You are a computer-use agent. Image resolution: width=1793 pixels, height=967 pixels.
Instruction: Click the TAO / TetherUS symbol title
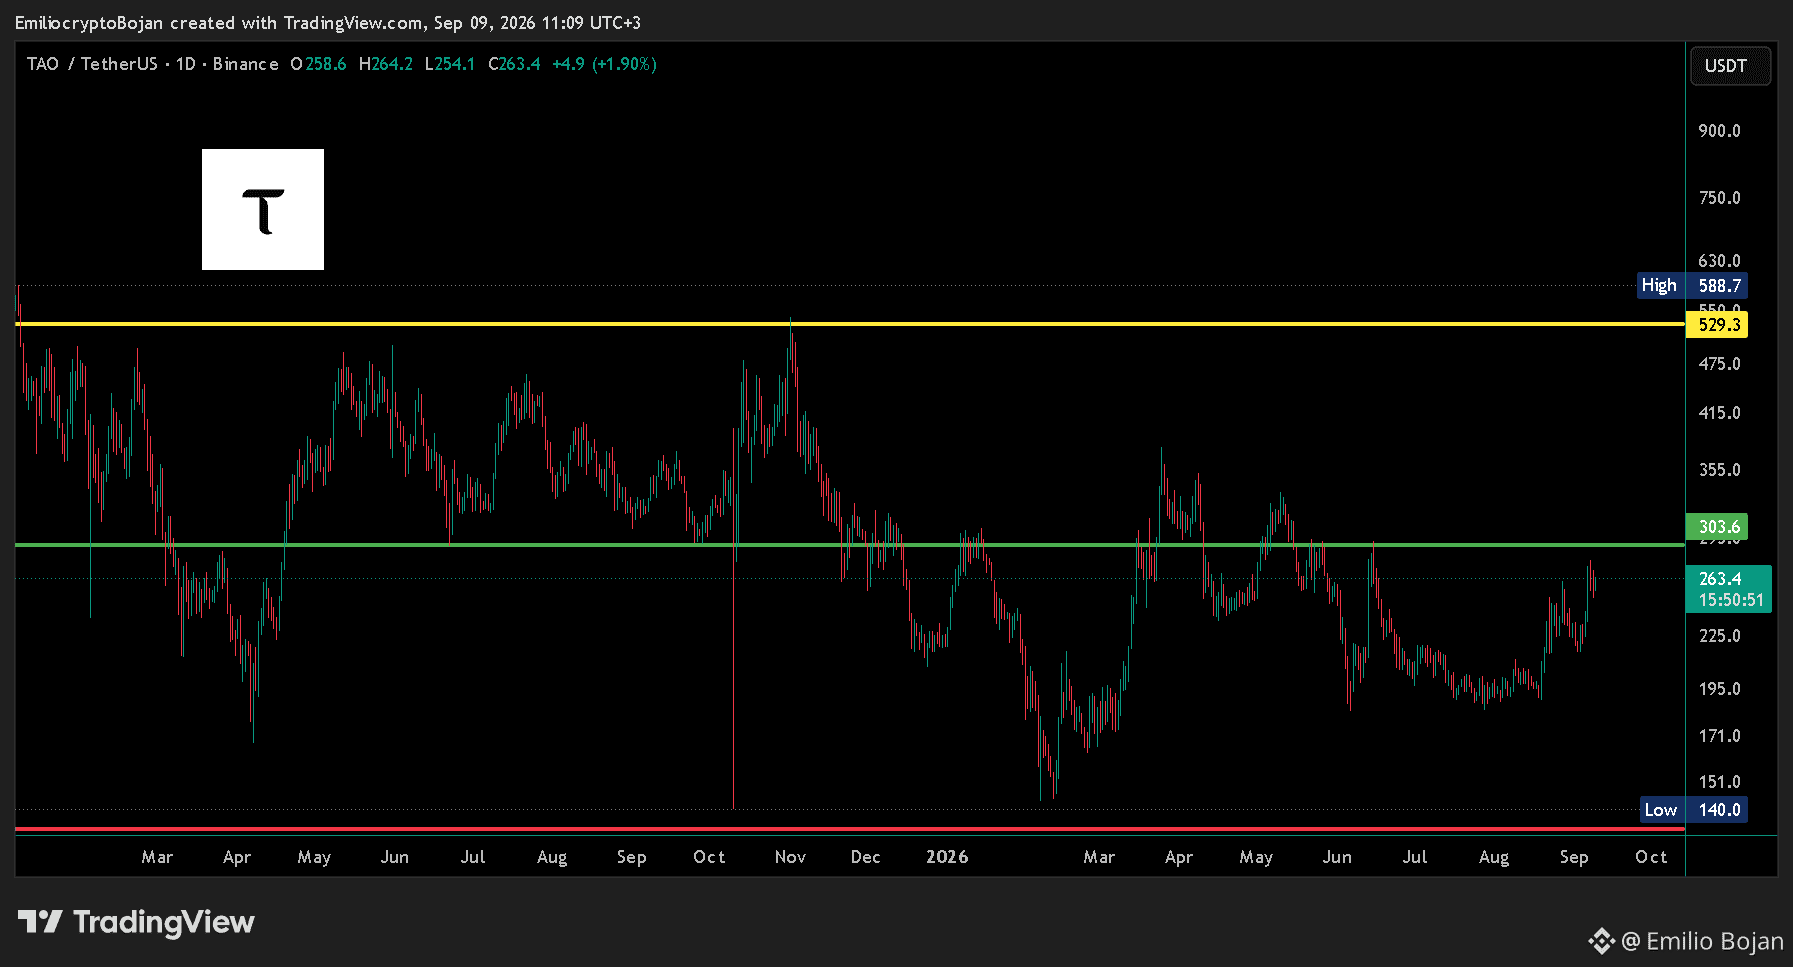(92, 64)
